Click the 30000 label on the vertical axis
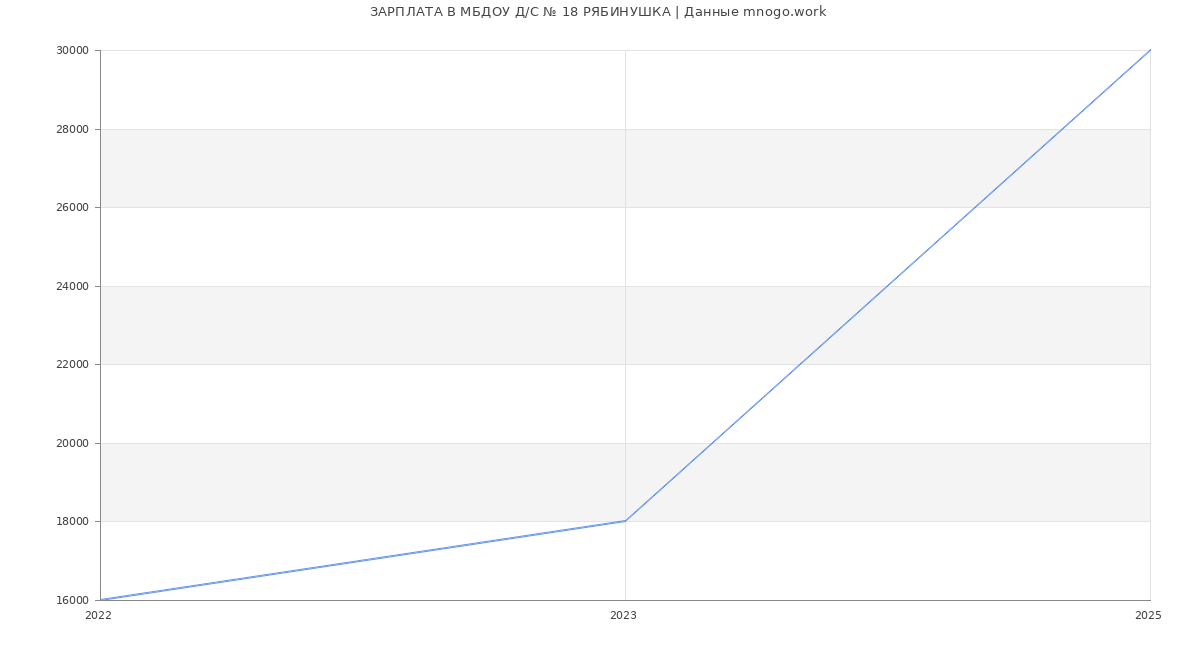Screen dimensions: 1200x650 [x=72, y=51]
